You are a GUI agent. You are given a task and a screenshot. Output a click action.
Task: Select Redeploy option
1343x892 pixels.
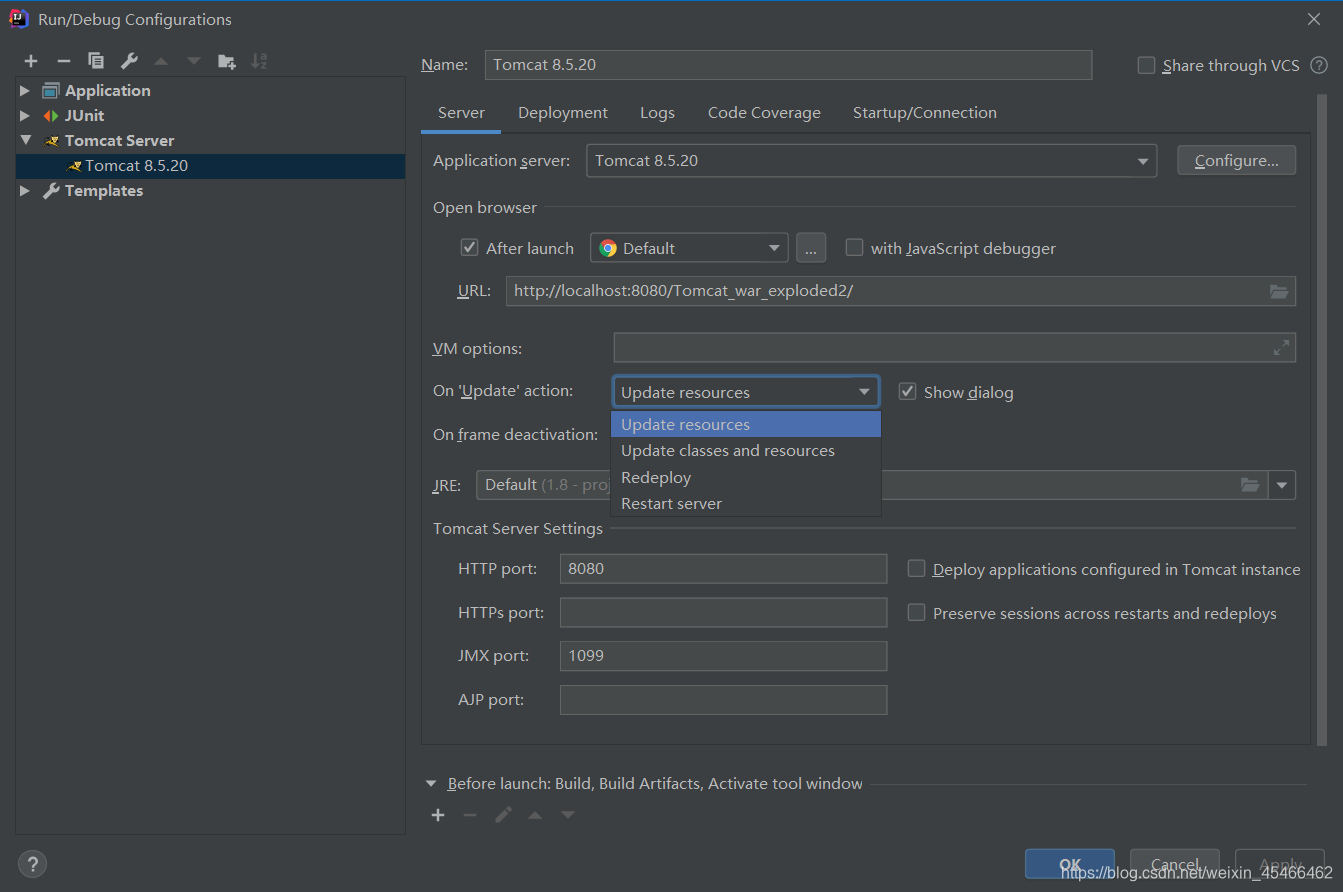pyautogui.click(x=746, y=477)
